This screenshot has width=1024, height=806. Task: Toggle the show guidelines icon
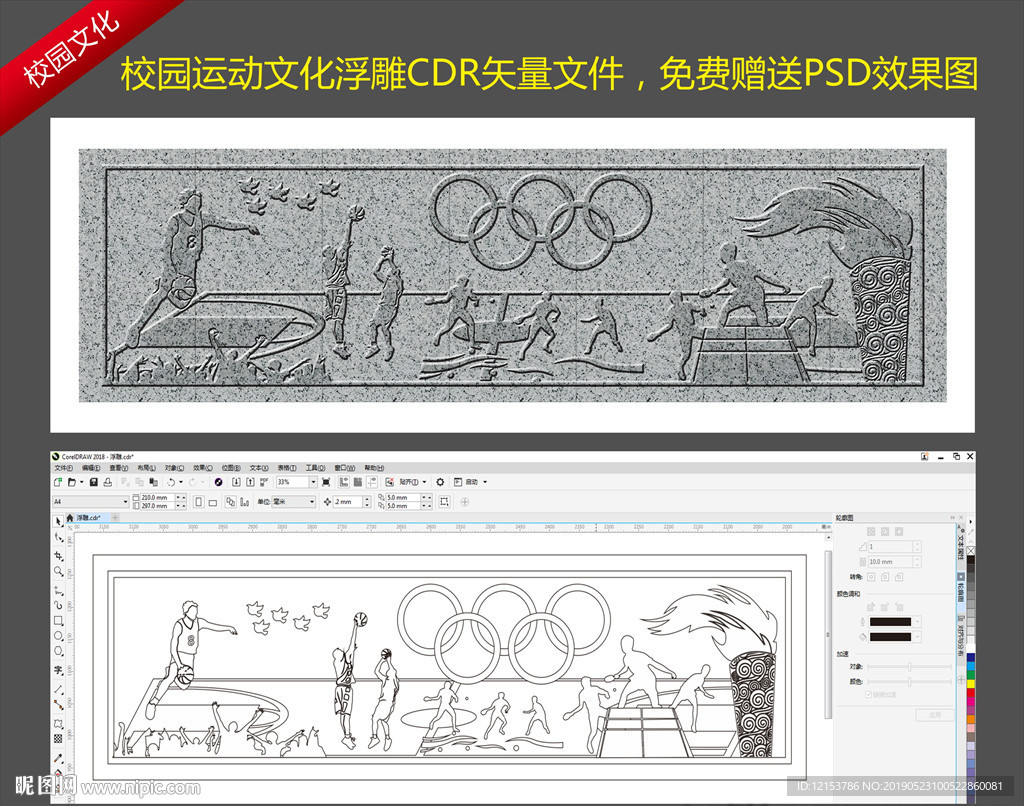click(372, 482)
